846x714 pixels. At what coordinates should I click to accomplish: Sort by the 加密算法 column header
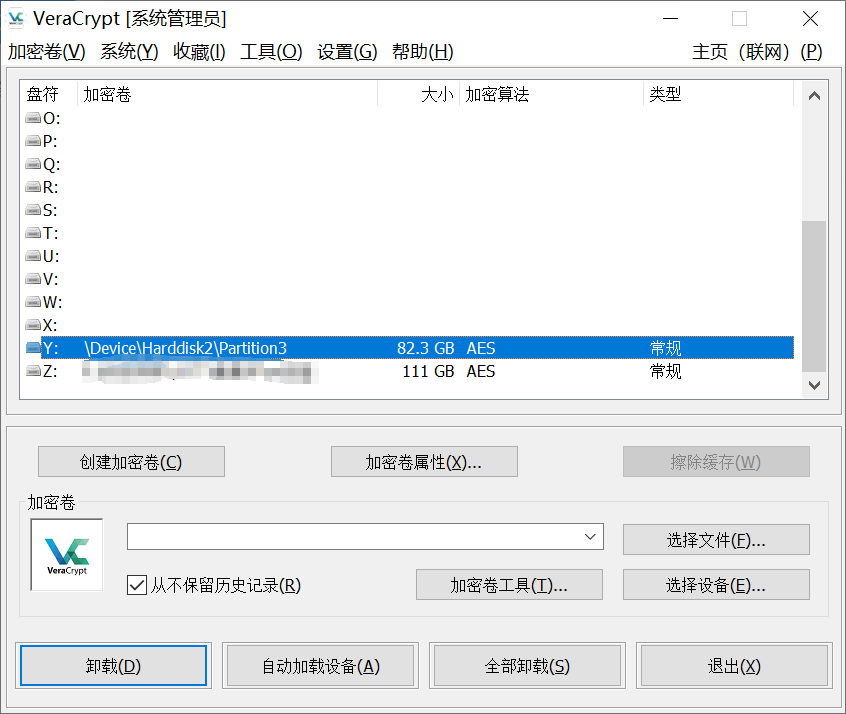pyautogui.click(x=551, y=94)
